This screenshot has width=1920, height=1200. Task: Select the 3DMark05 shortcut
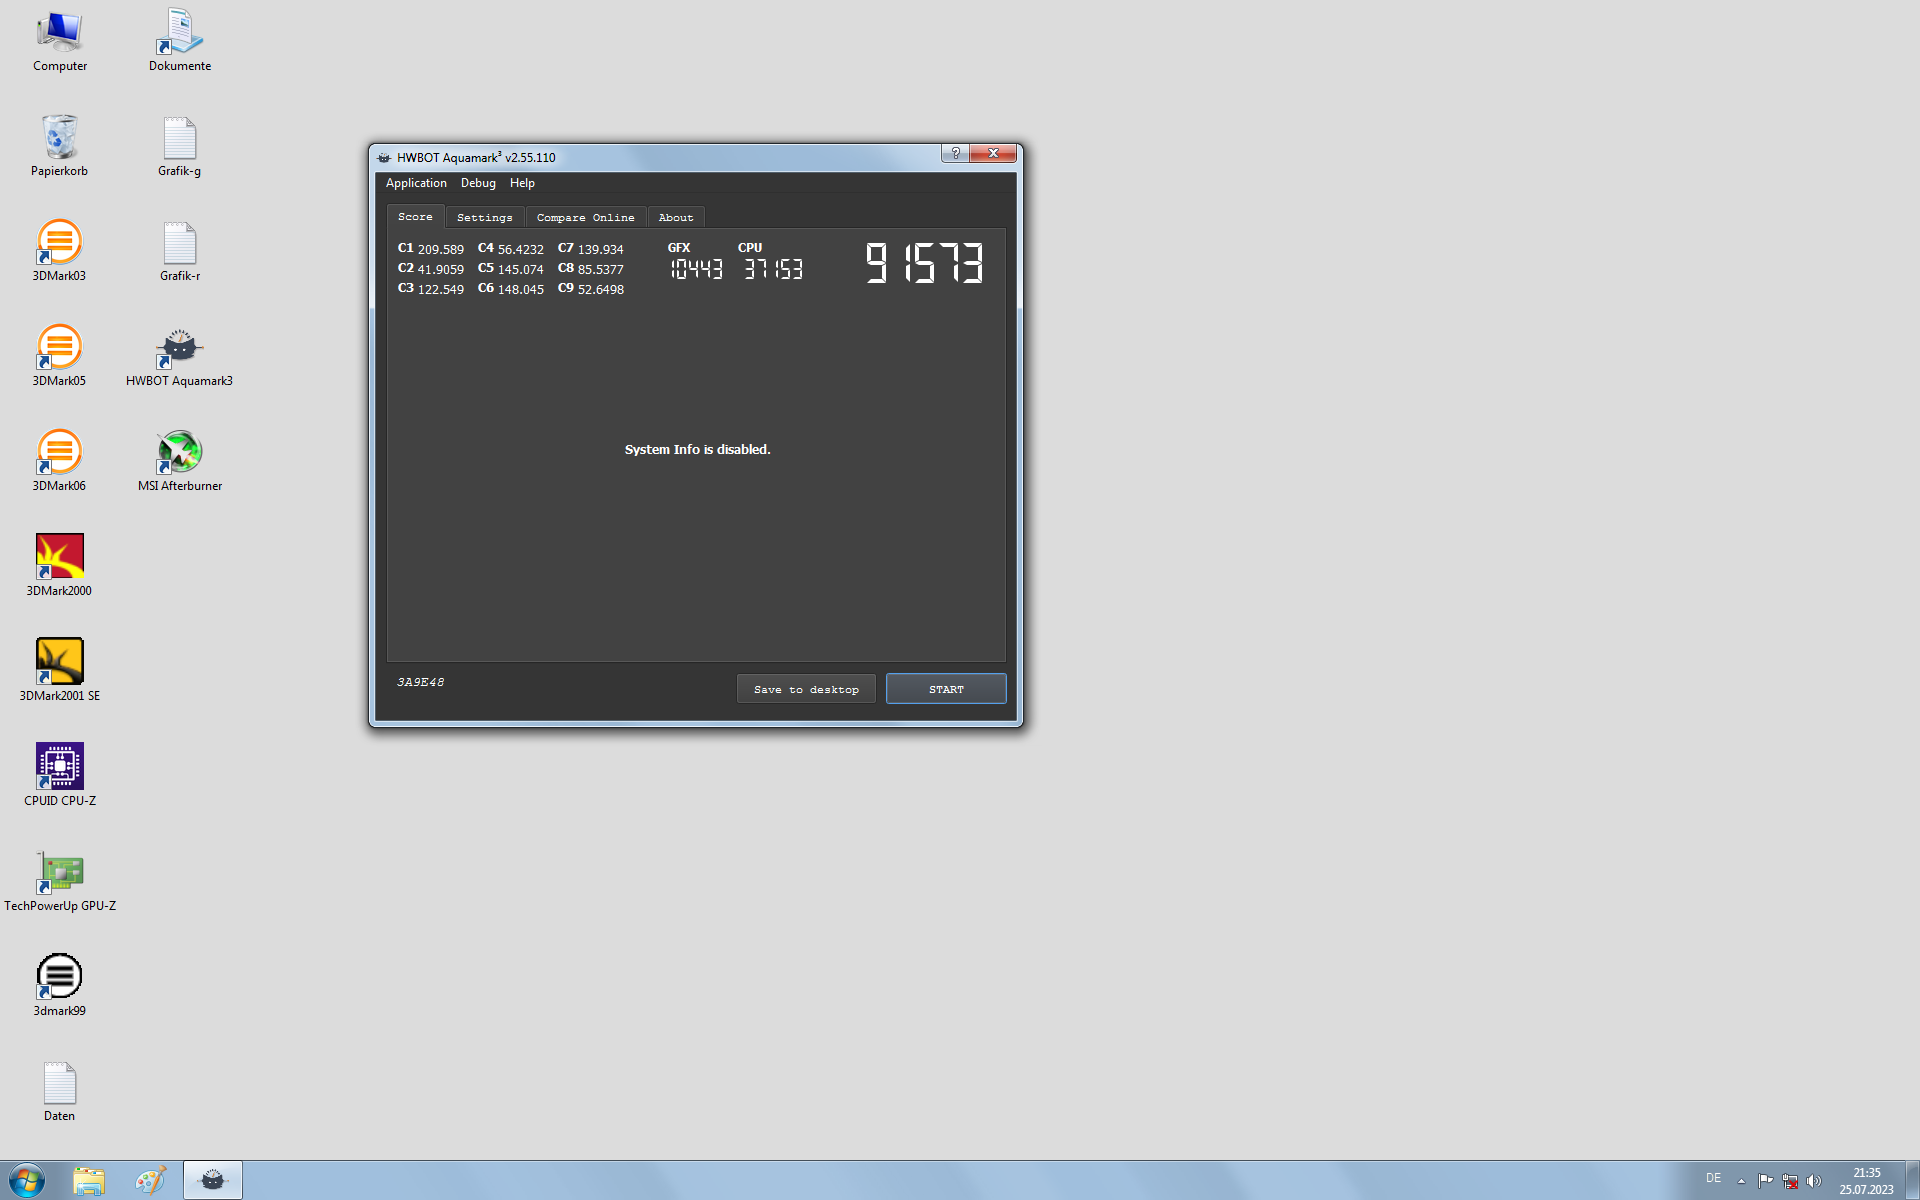60,357
